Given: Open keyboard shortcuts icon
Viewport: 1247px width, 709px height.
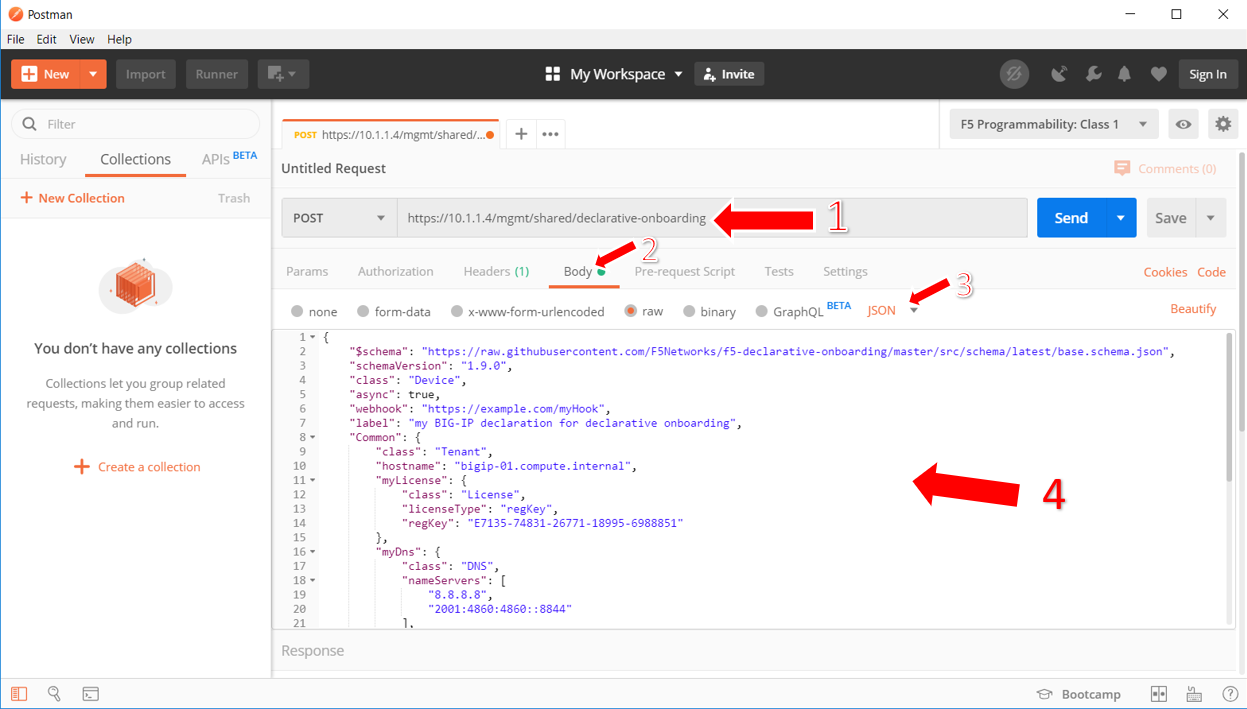Looking at the screenshot, I should [1194, 694].
